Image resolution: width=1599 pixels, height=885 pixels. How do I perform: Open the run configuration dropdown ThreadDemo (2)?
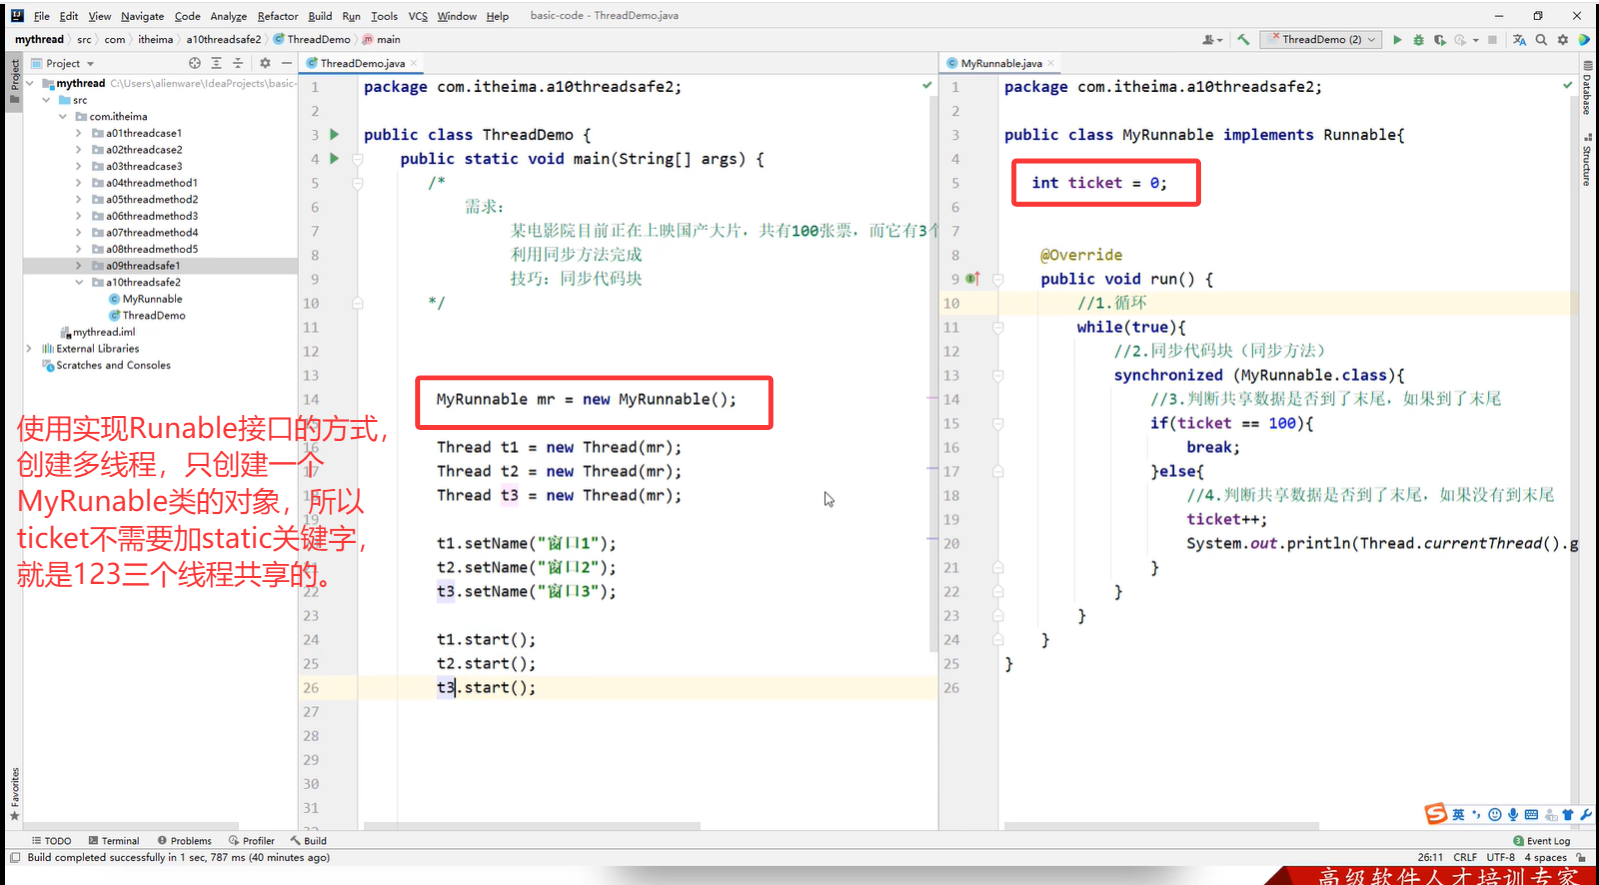(1321, 40)
